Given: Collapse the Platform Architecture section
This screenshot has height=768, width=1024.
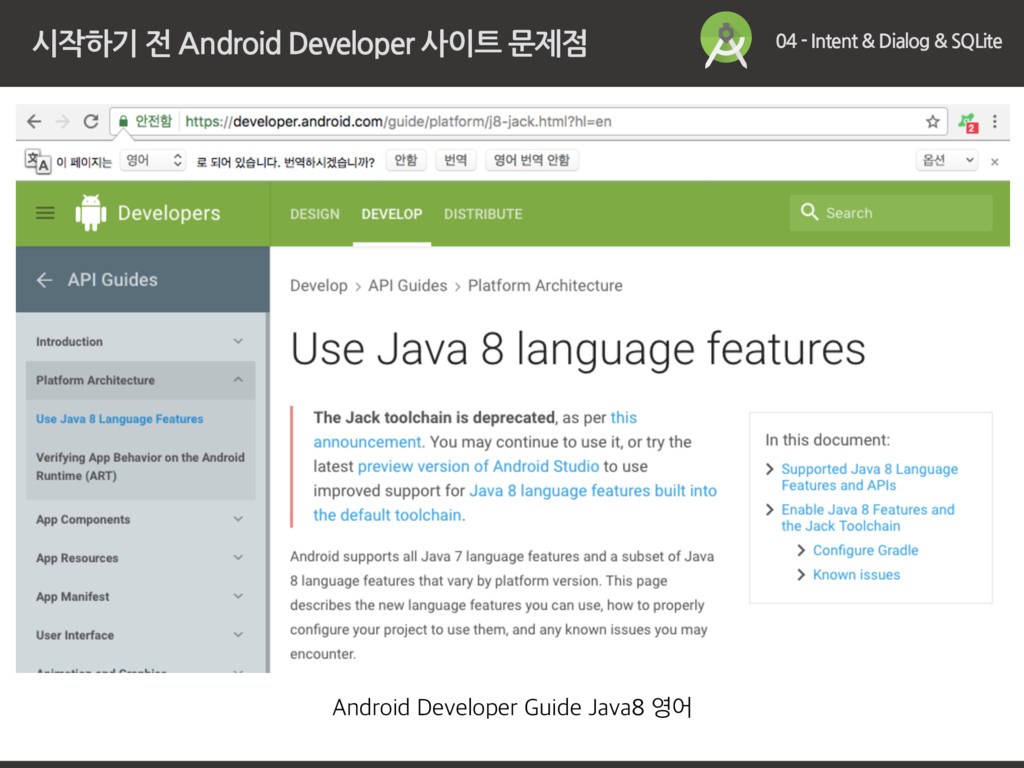Looking at the screenshot, I should (x=238, y=380).
